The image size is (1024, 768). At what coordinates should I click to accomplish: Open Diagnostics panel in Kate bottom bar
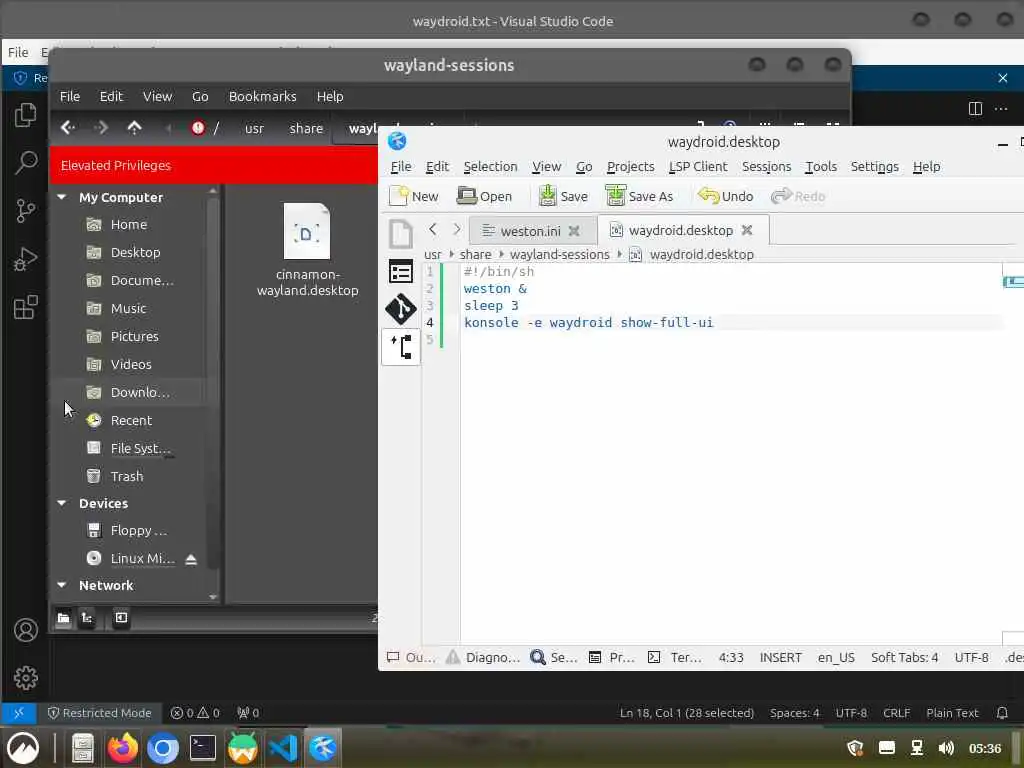point(483,657)
